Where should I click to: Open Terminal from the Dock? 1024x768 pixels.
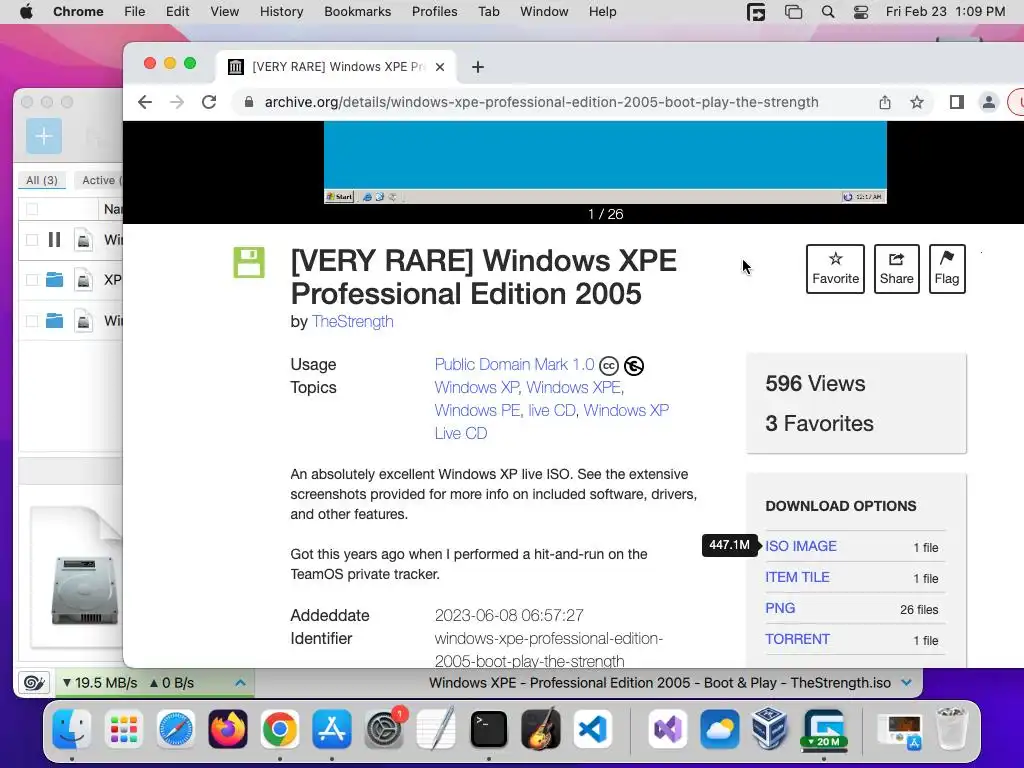click(488, 729)
